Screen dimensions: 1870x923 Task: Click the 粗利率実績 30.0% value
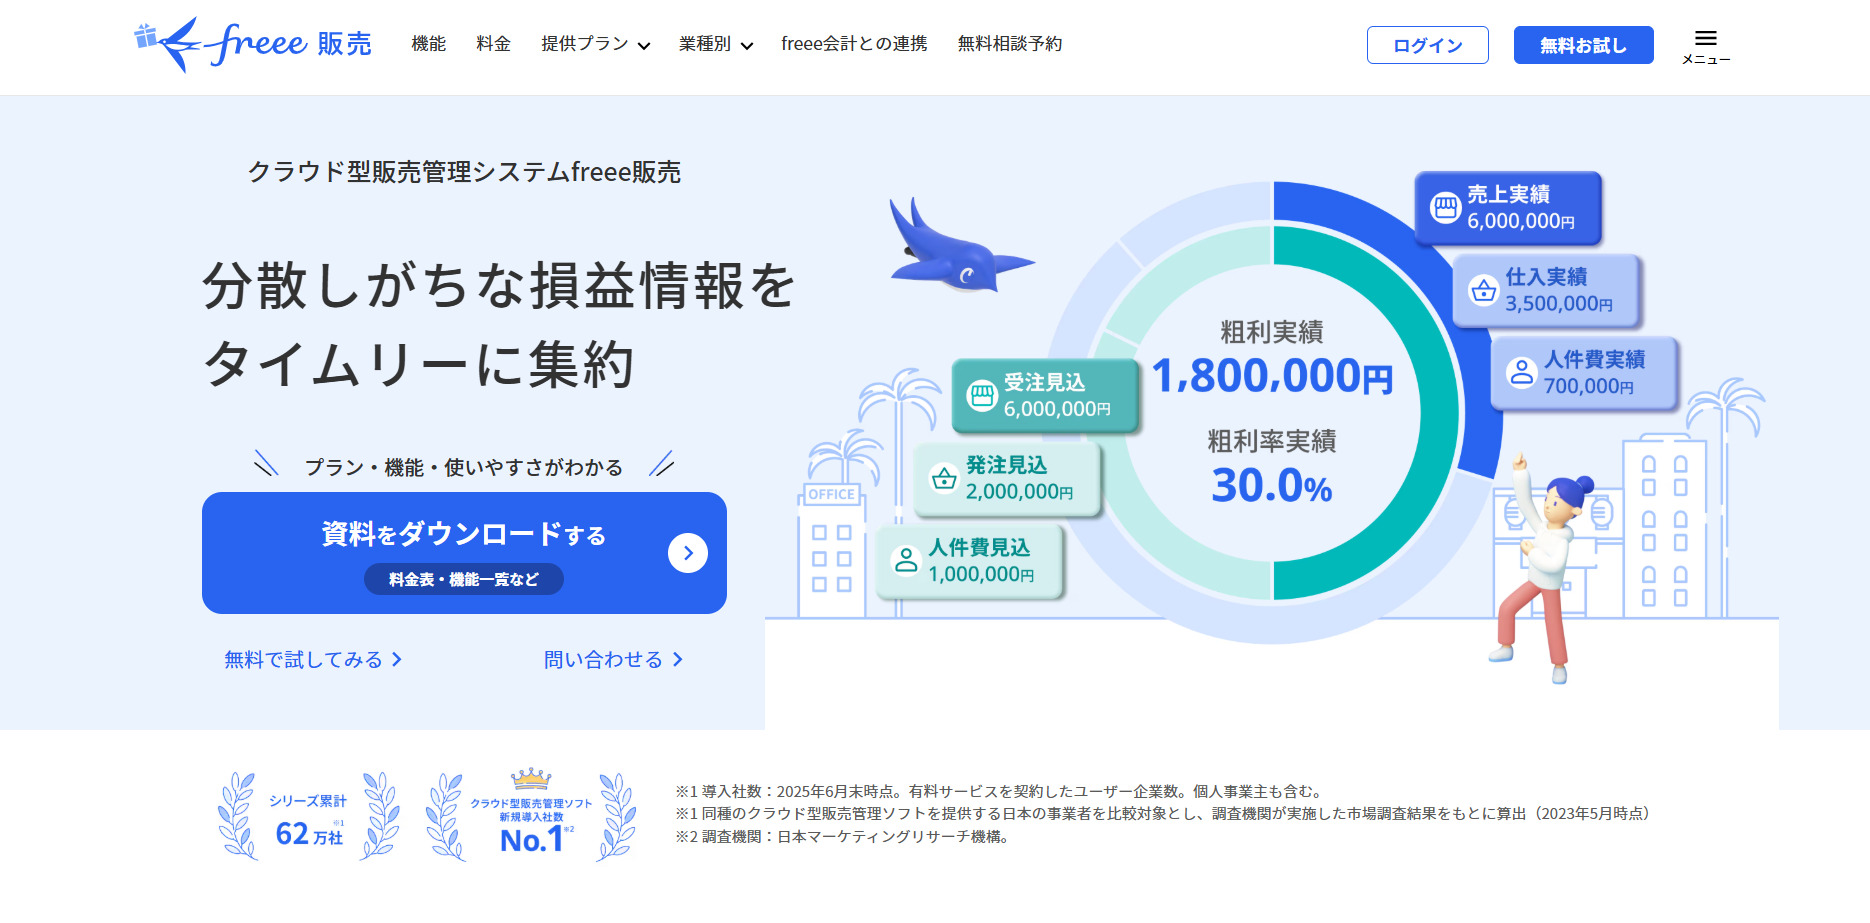click(x=1272, y=486)
